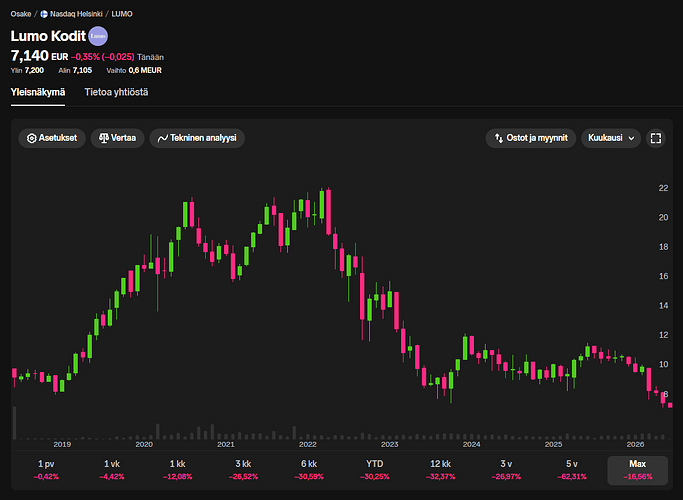Open Nasdaq Helsinki breadcrumb link
683x500 pixels.
[x=76, y=14]
